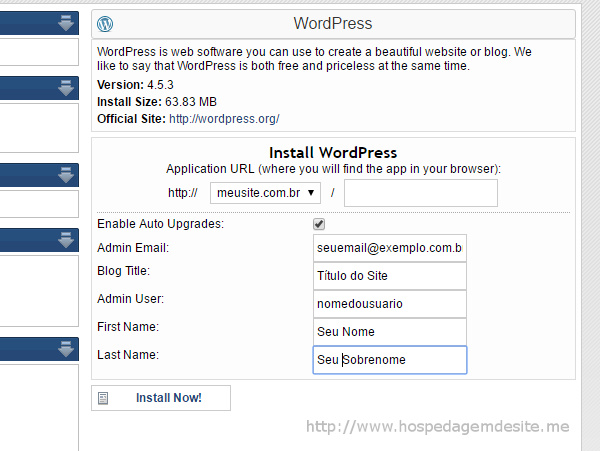
Task: Click the Version: 4.5.3 text
Action: (135, 85)
